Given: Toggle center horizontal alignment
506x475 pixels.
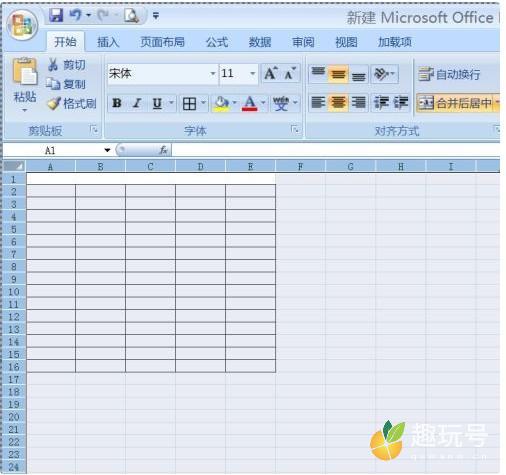Looking at the screenshot, I should point(338,102).
